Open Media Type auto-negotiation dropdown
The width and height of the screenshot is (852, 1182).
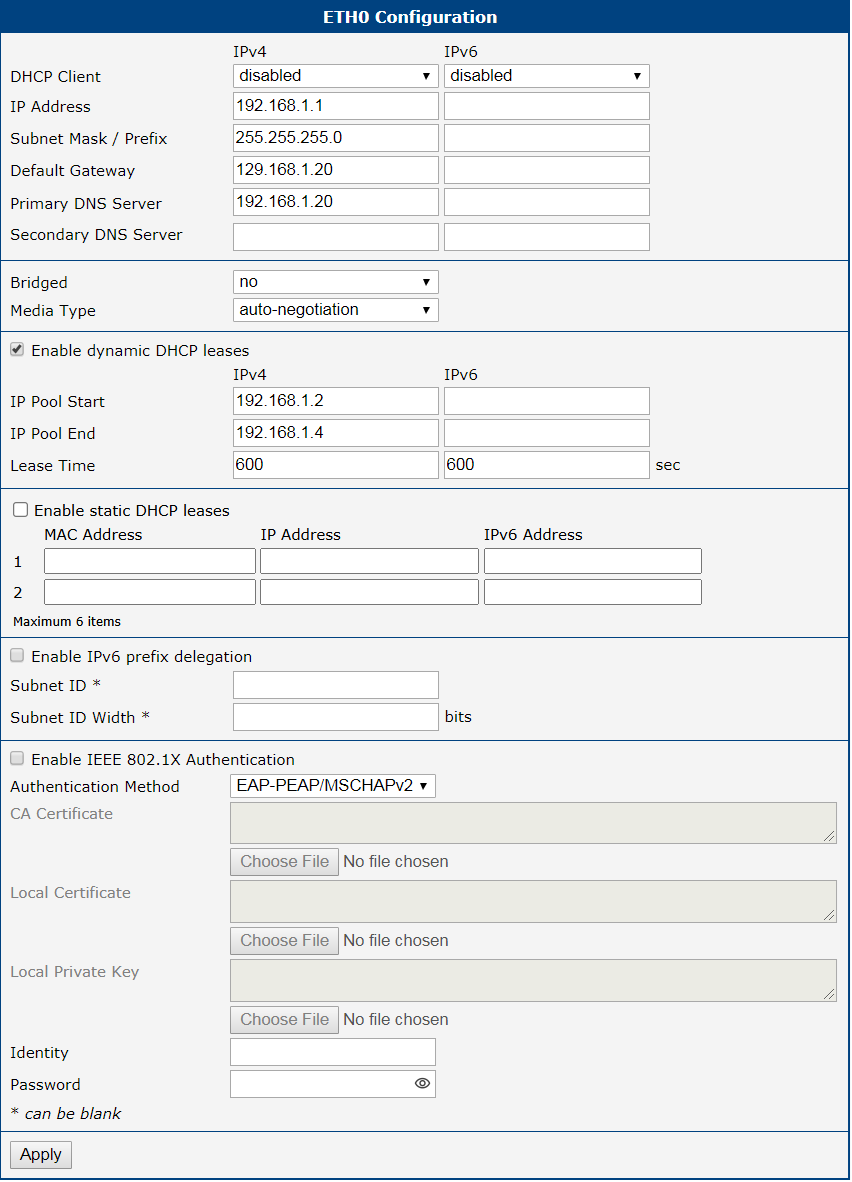coord(336,310)
